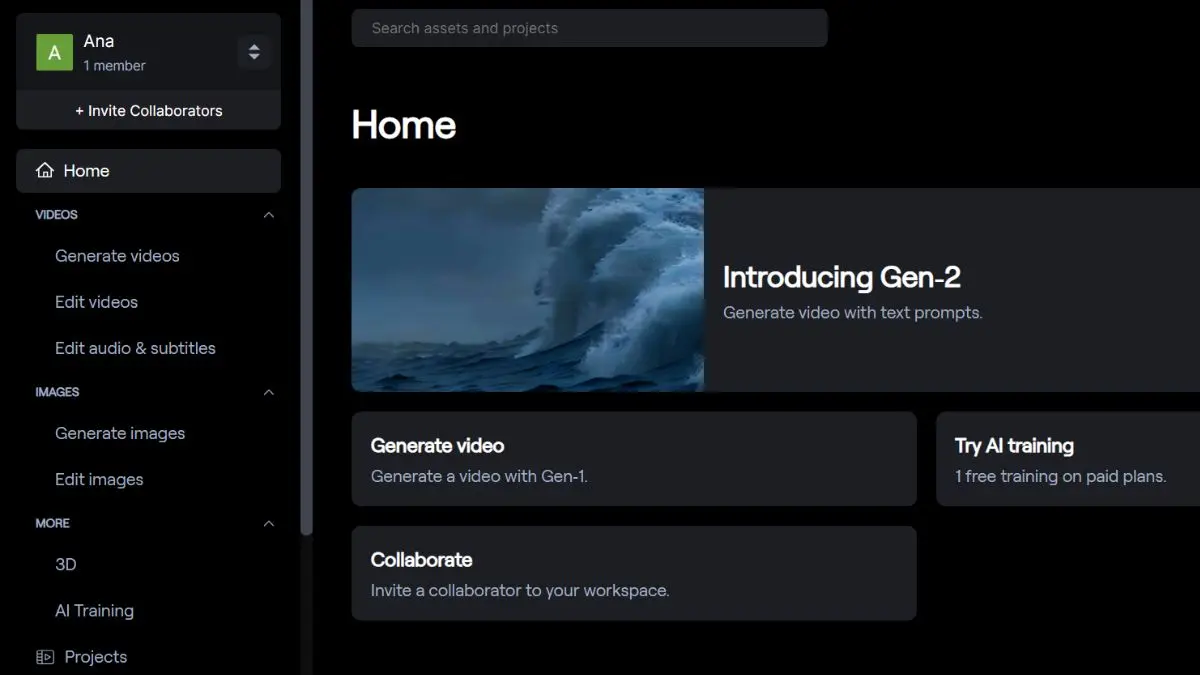Collapse the IMAGES section chevron
The height and width of the screenshot is (675, 1200).
(x=268, y=392)
